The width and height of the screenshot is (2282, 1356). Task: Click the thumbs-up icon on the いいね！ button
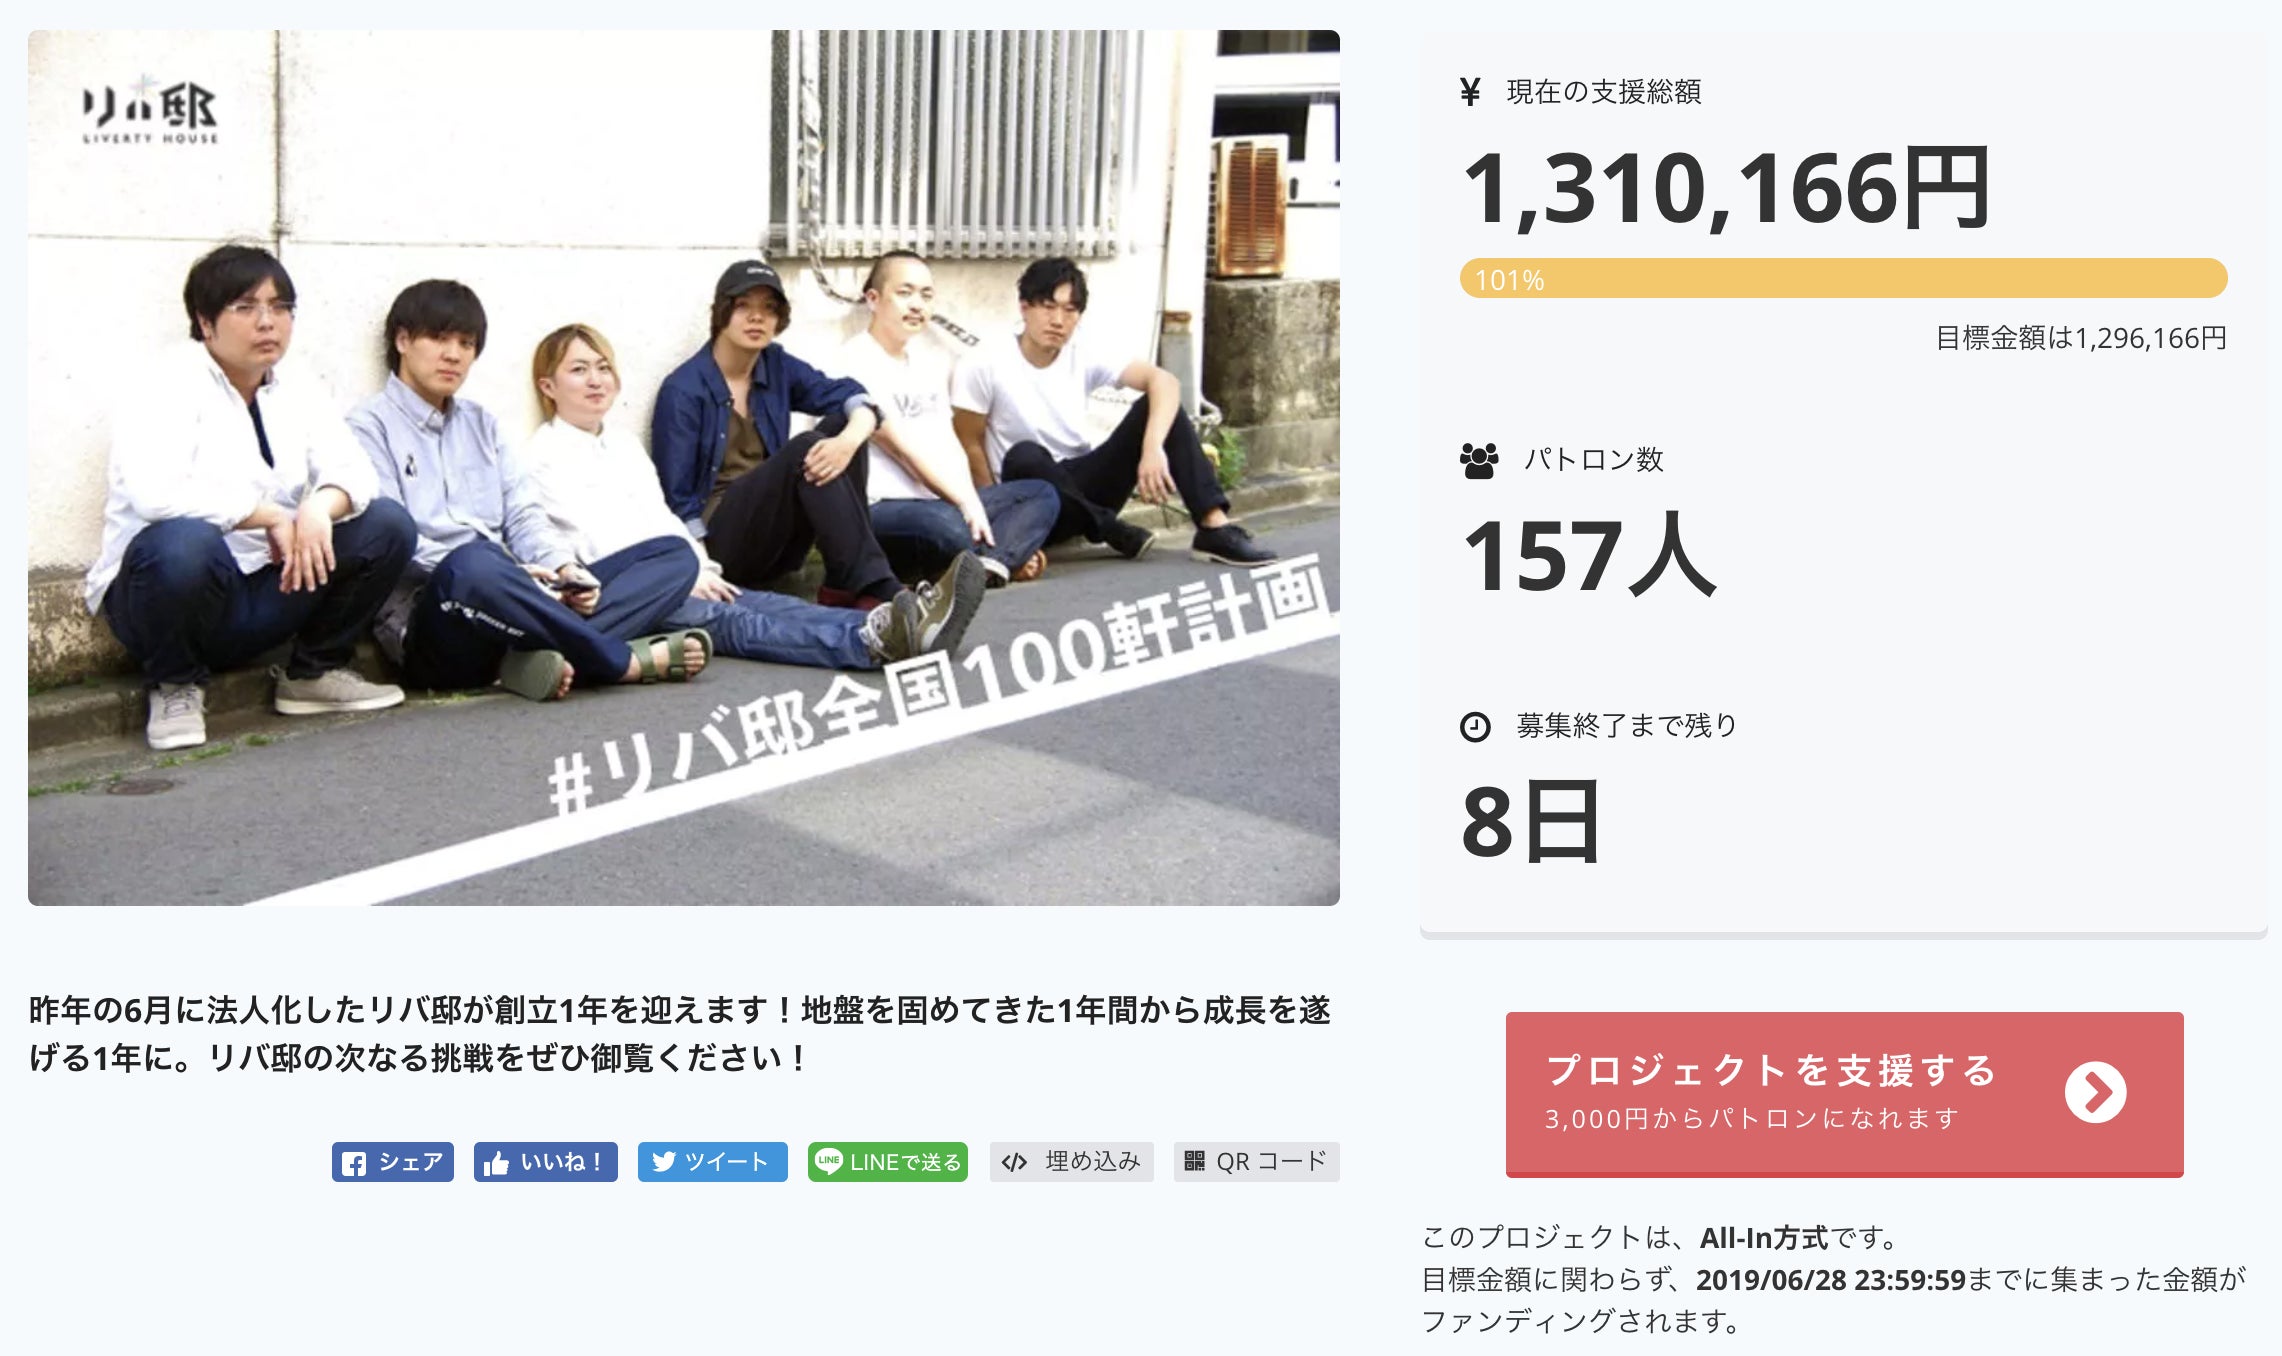coord(496,1163)
